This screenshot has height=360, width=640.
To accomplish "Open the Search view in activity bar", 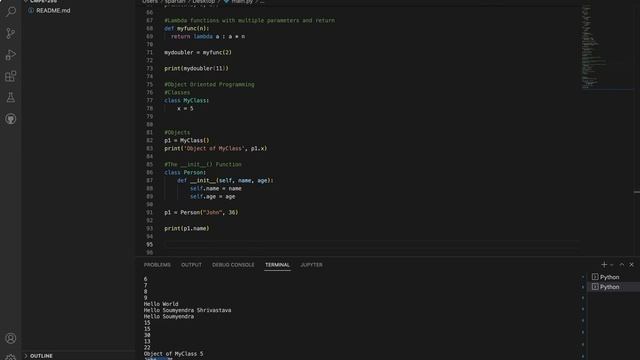I will pyautogui.click(x=11, y=11).
